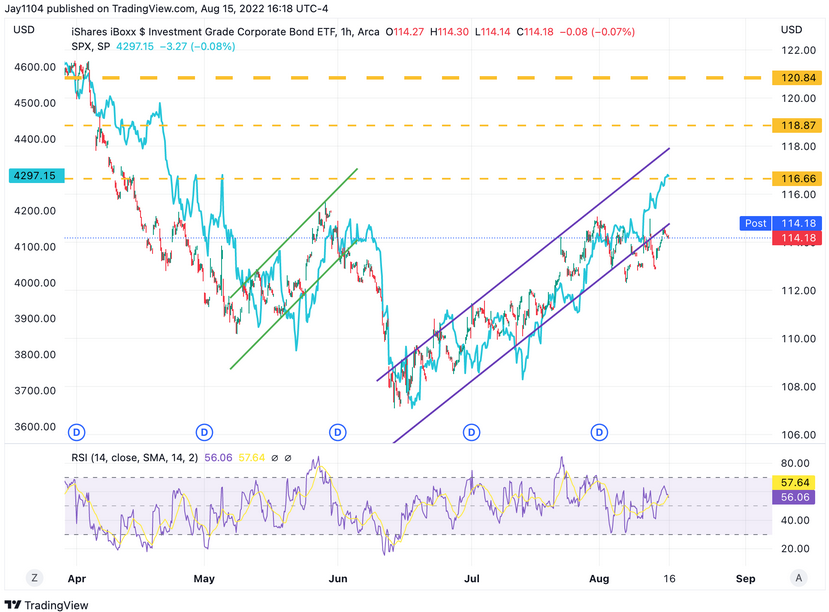829x612 pixels.
Task: Click the USD currency label on the left axis
Action: click(x=24, y=30)
